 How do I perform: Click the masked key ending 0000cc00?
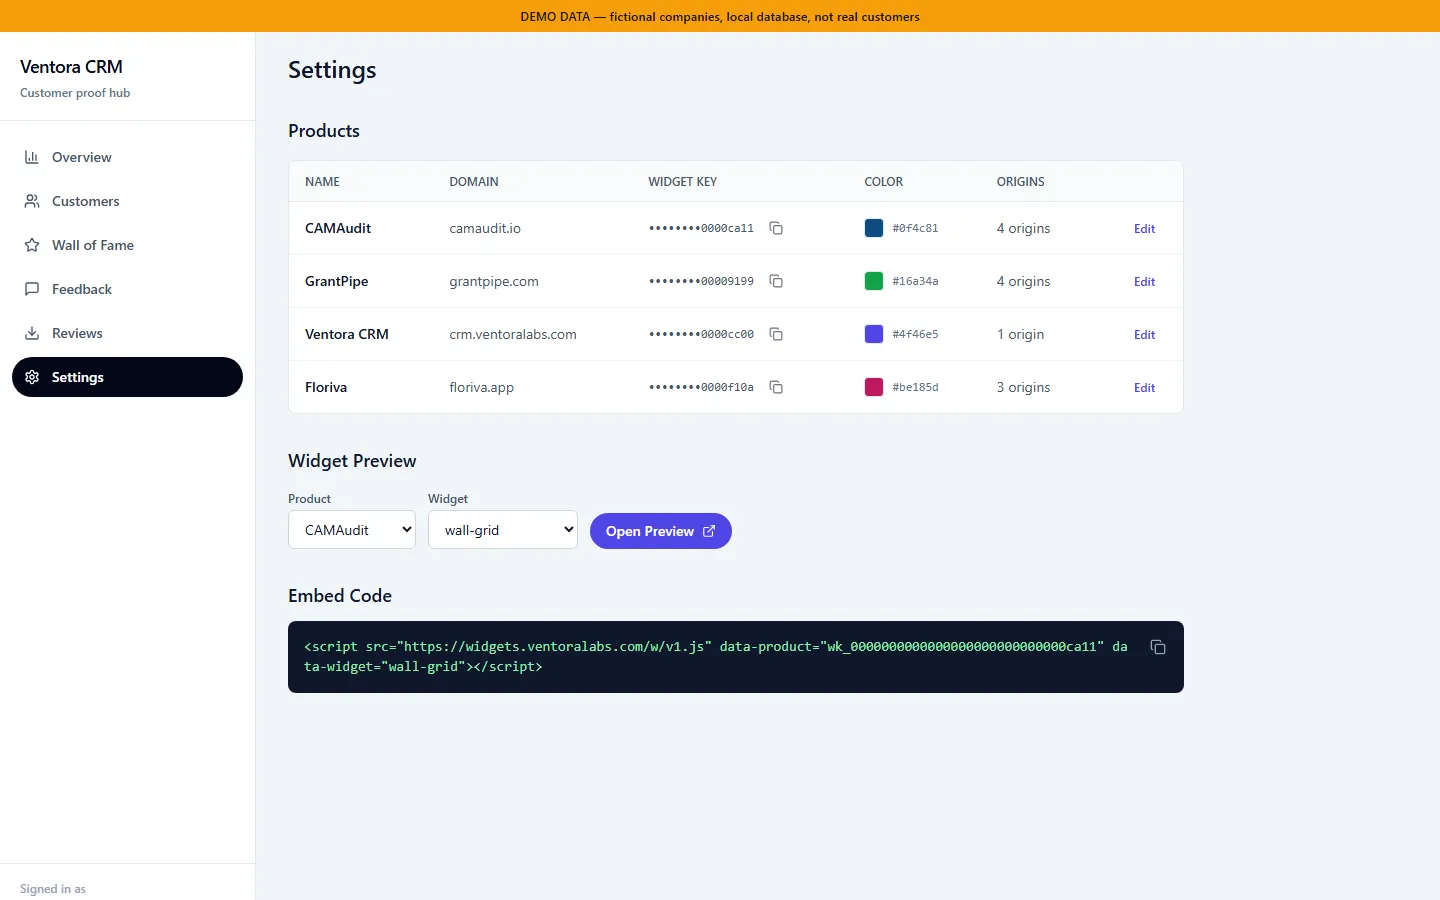point(701,334)
